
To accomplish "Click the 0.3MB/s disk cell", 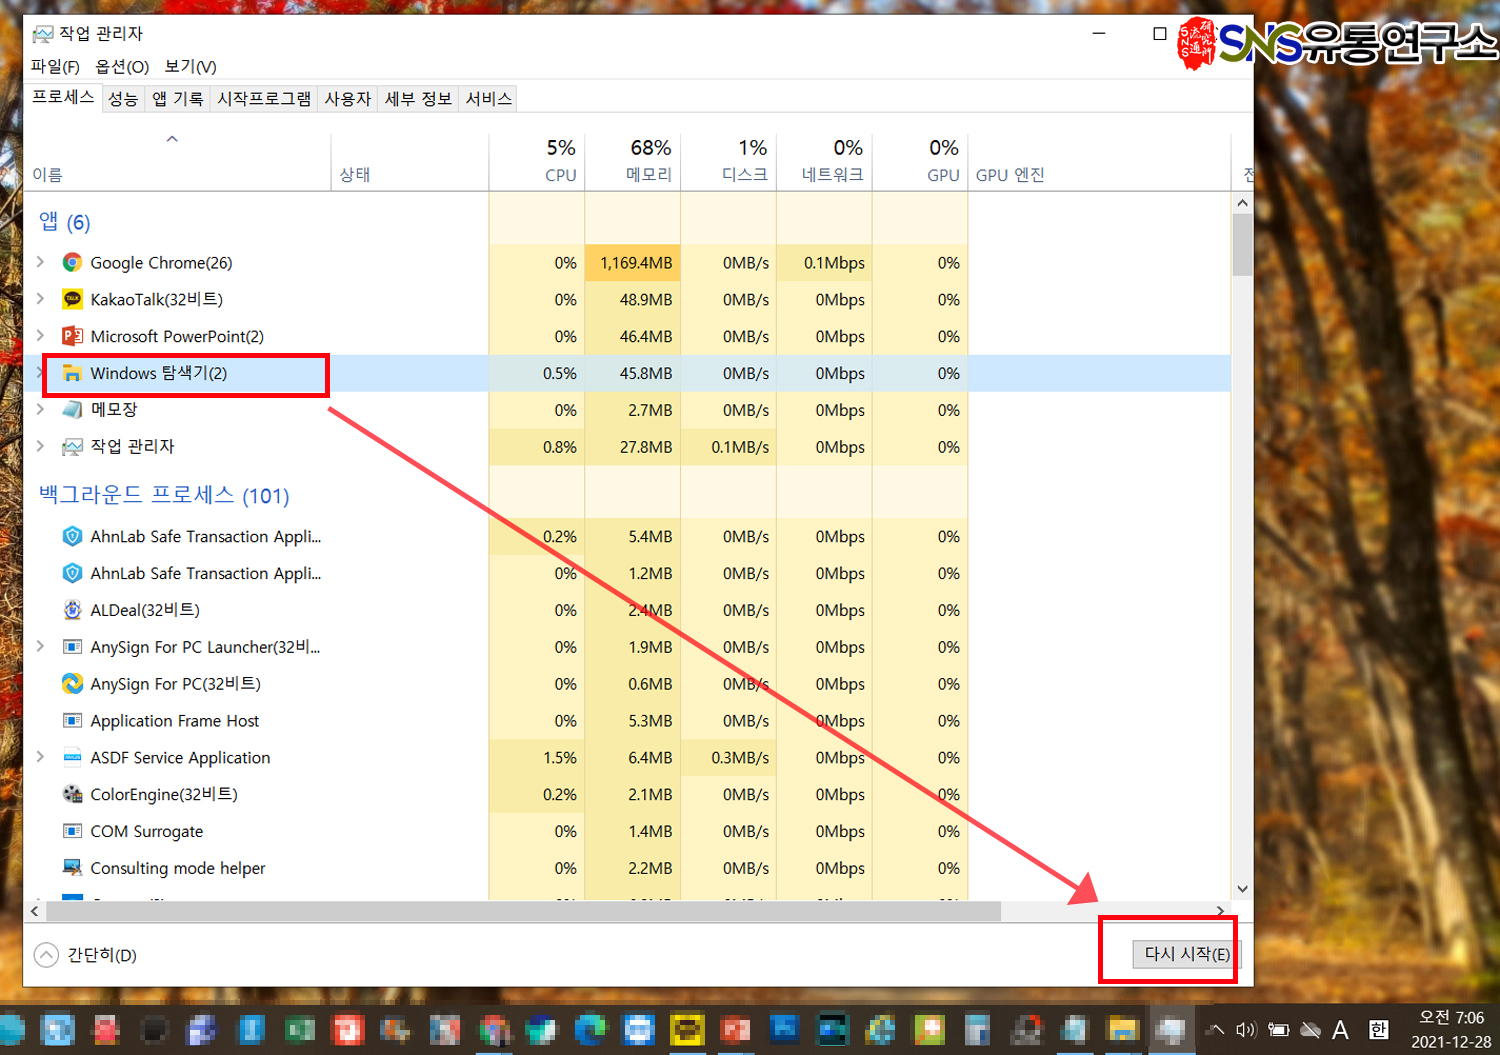I will (x=729, y=758).
